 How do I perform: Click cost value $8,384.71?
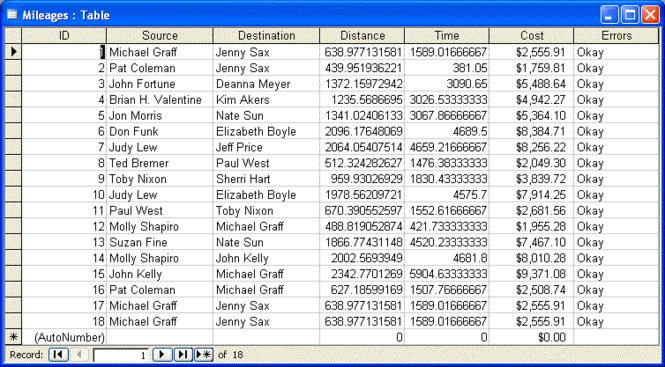(531, 132)
